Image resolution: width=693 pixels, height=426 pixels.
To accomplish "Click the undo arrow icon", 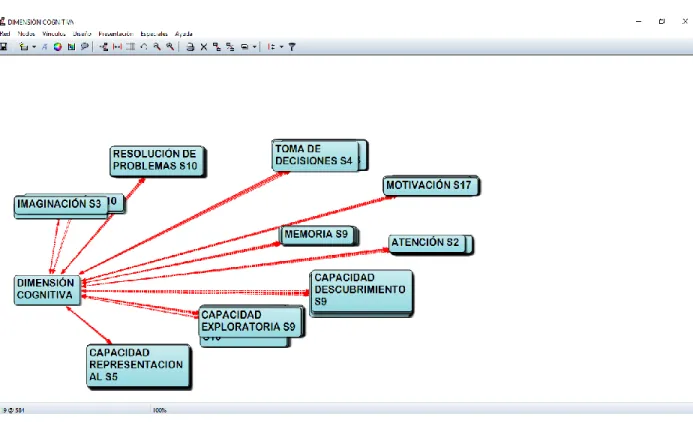I will [x=144, y=46].
